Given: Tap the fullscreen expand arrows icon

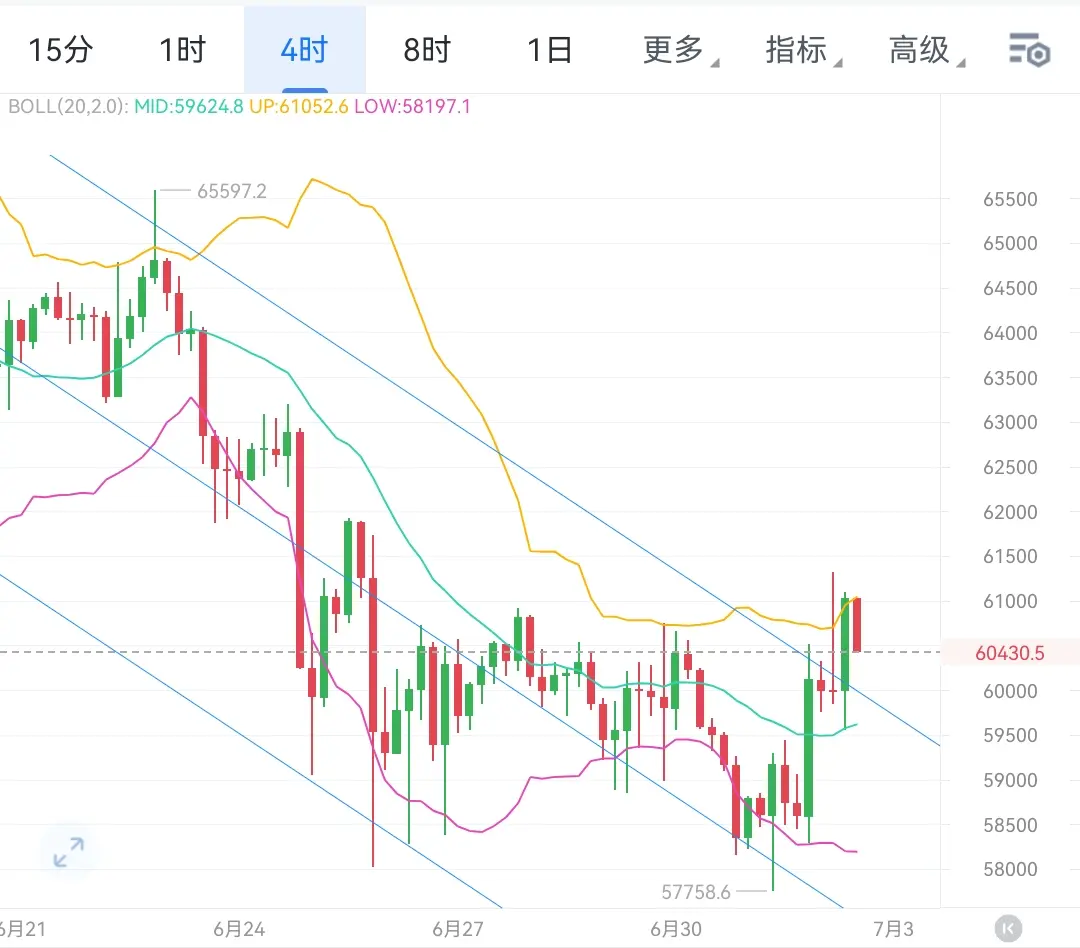Looking at the screenshot, I should pos(69,852).
